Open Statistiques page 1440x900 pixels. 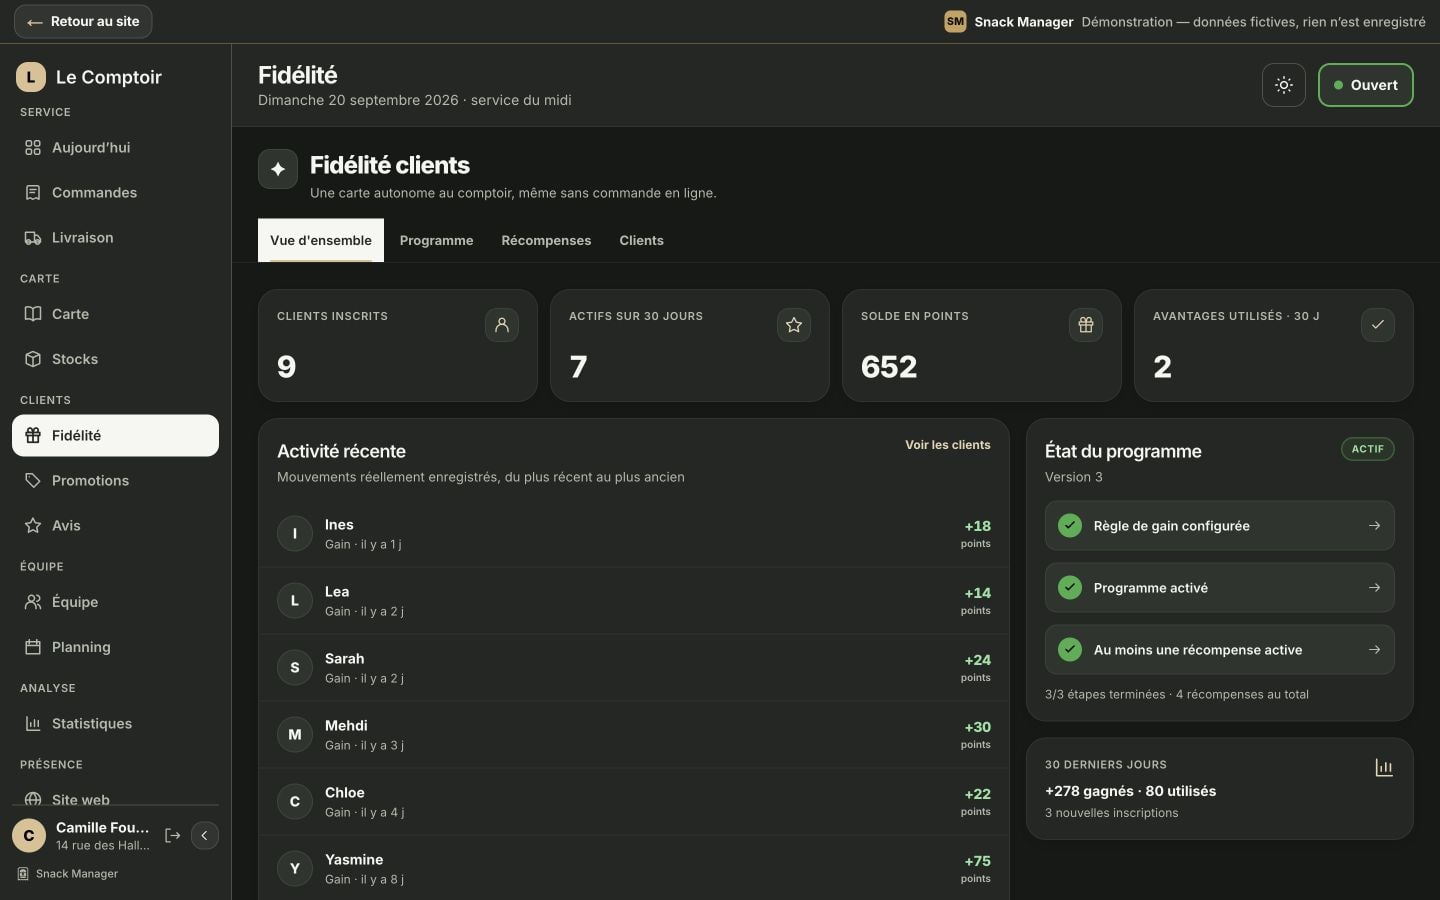coord(115,723)
